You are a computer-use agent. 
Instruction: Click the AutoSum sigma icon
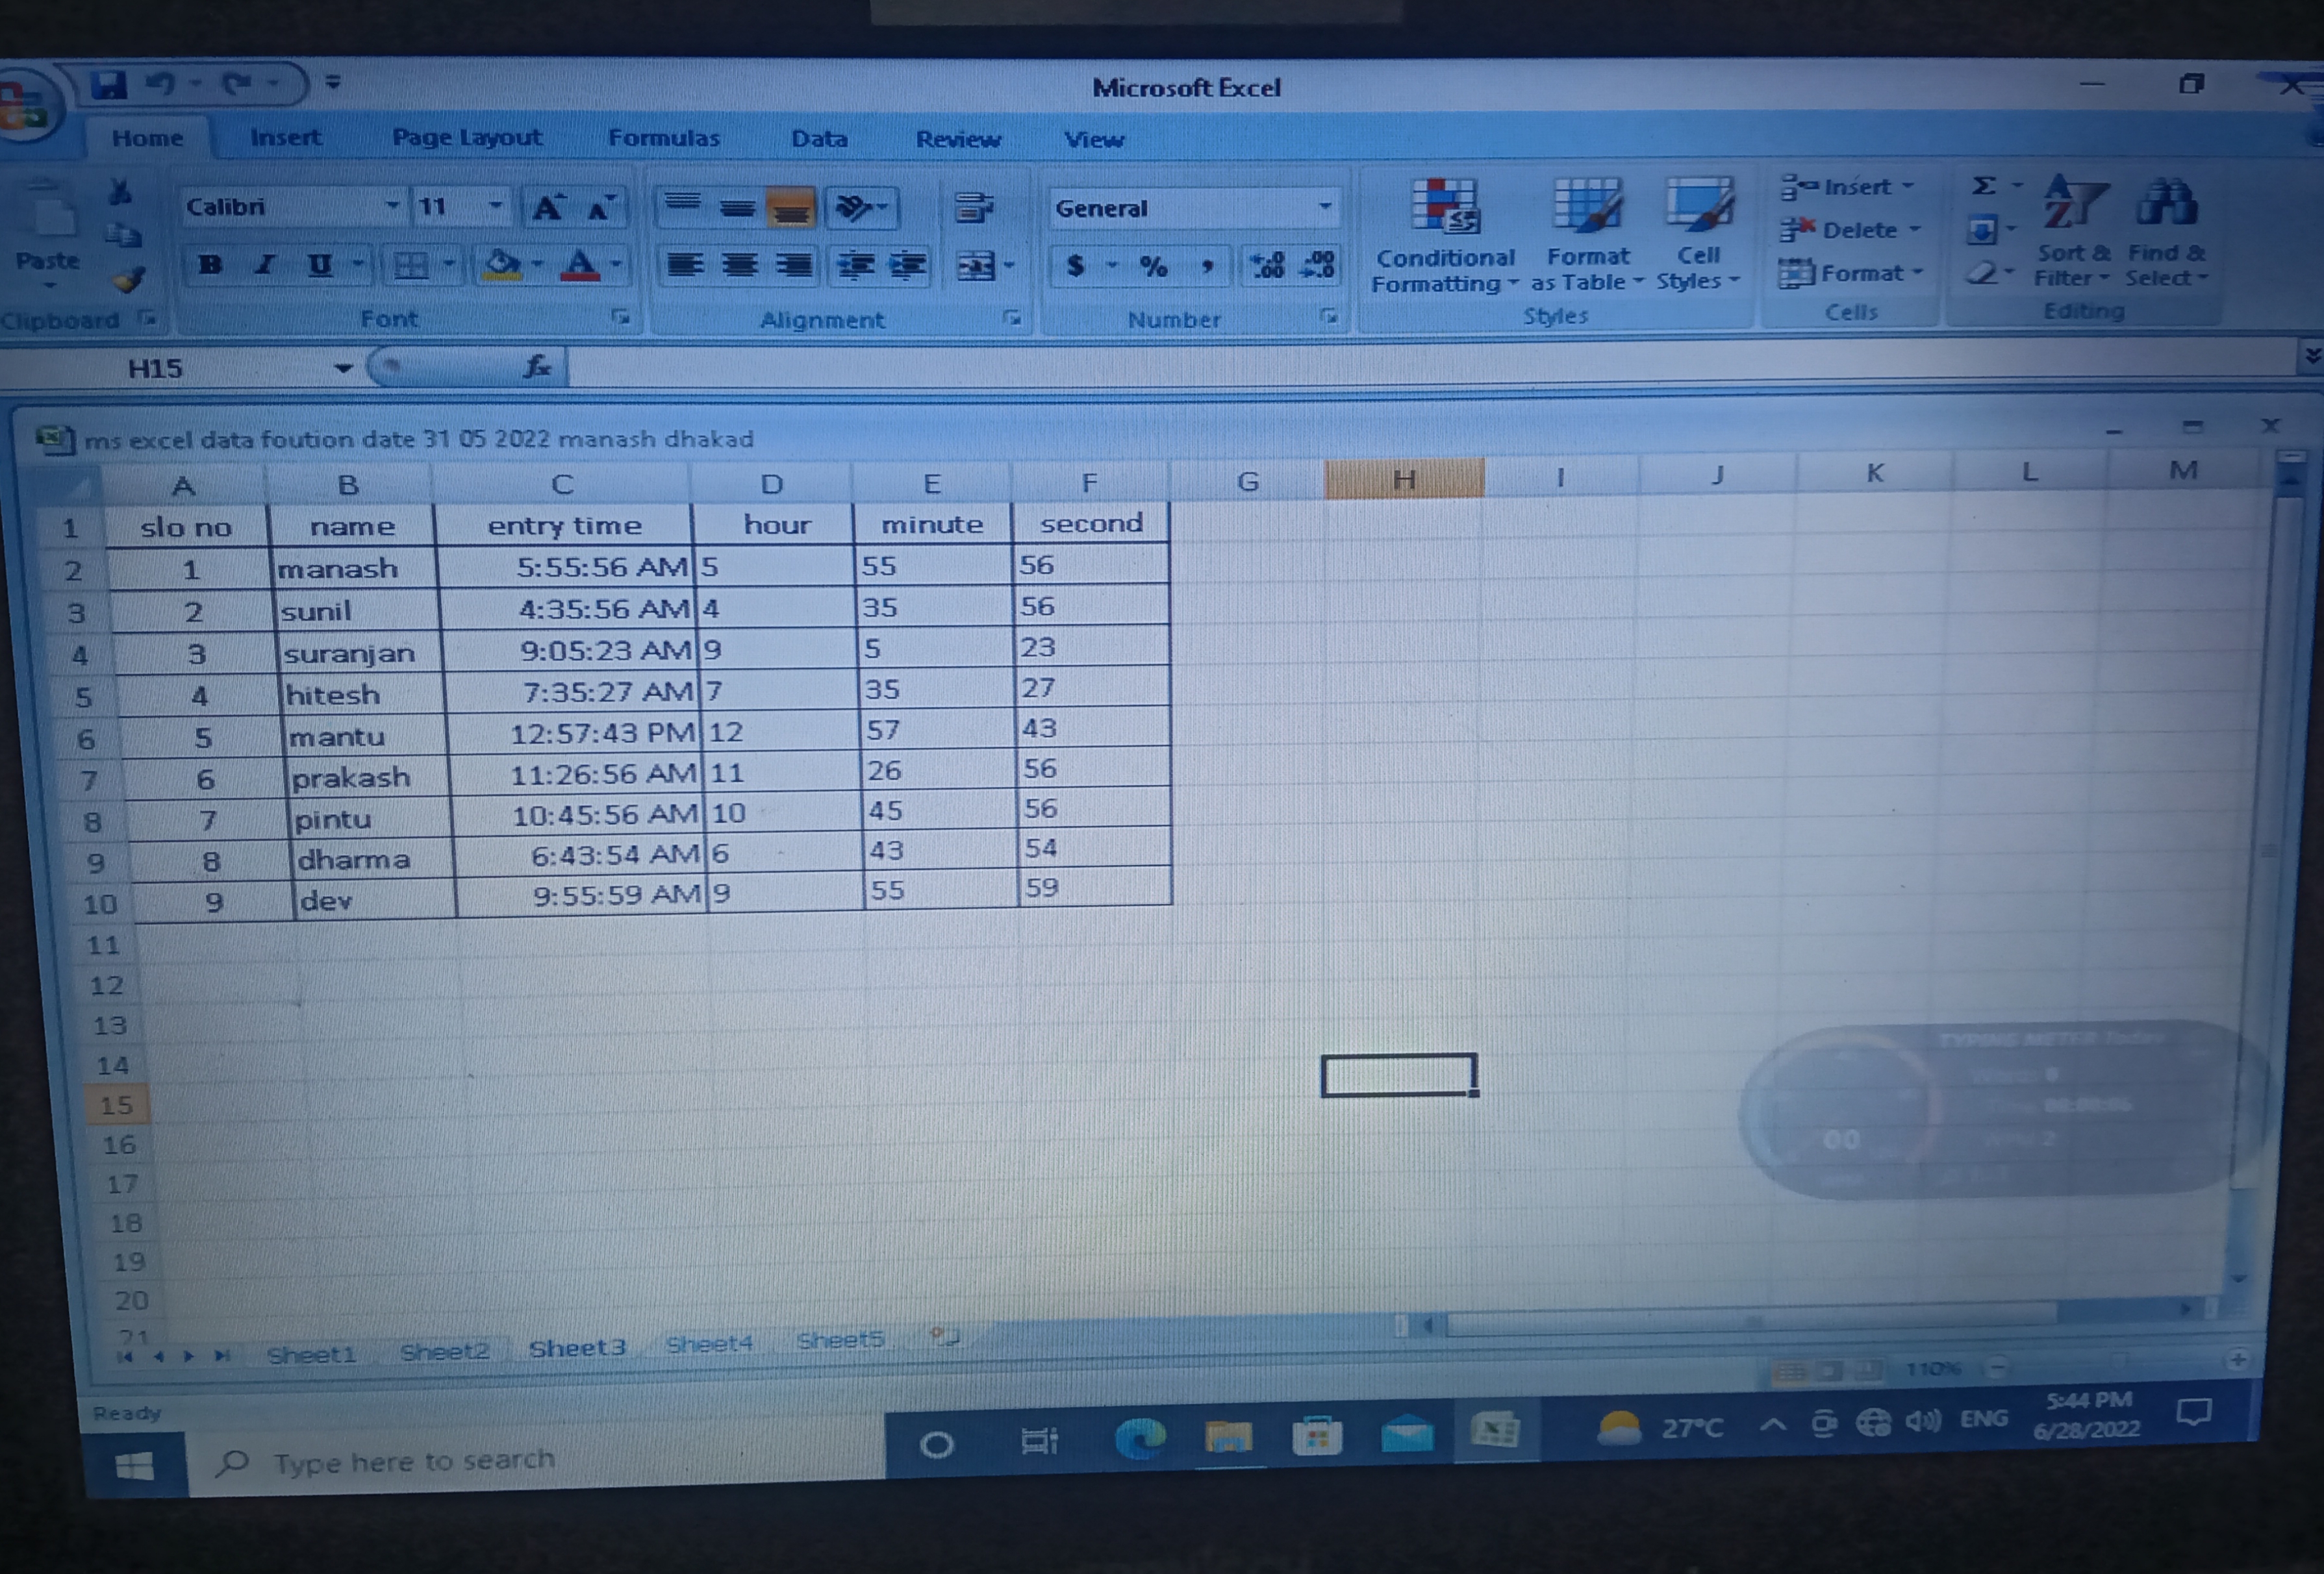pyautogui.click(x=1984, y=186)
